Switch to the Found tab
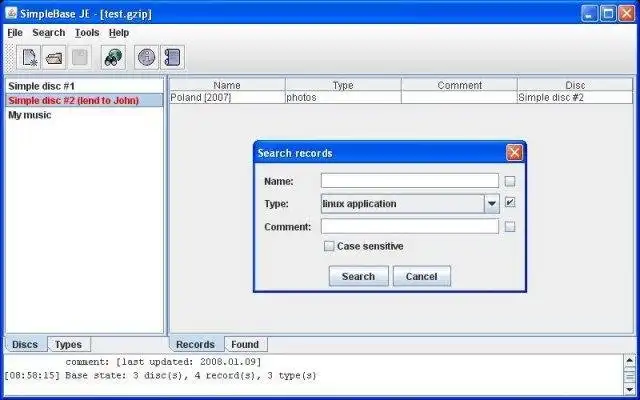The image size is (640, 400). 245,344
